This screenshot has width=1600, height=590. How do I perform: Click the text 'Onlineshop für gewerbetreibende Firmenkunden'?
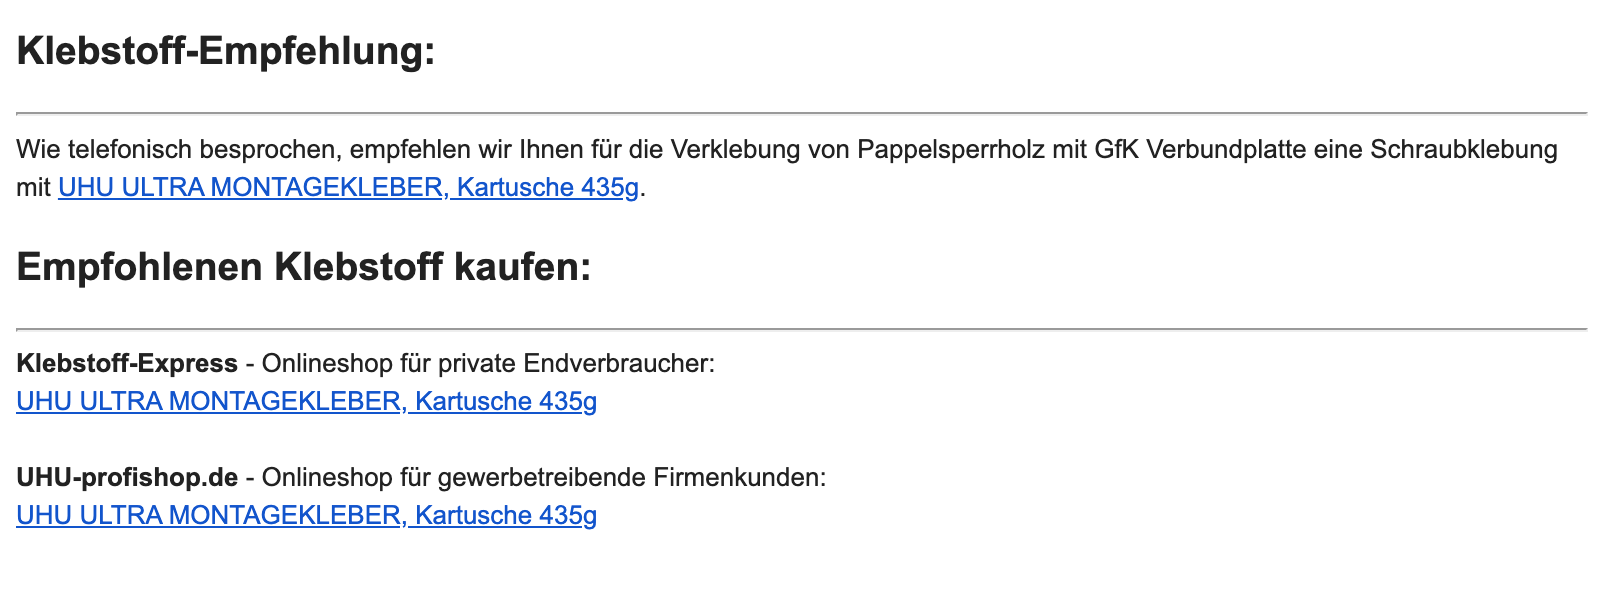click(543, 477)
